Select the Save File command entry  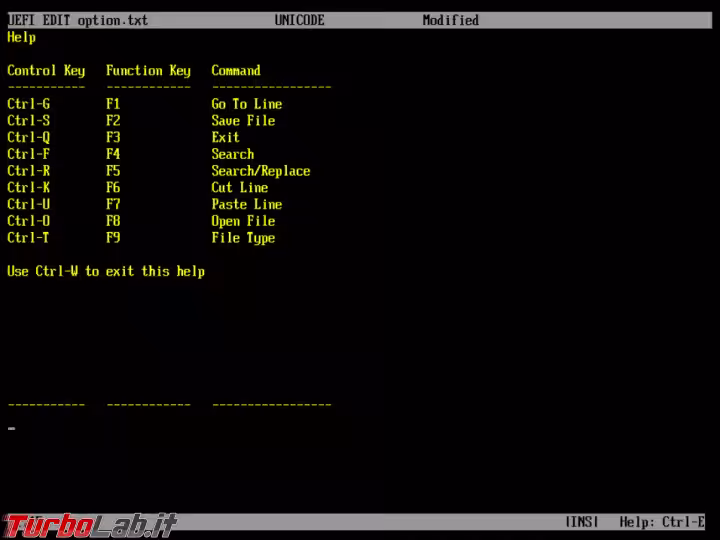(x=242, y=121)
